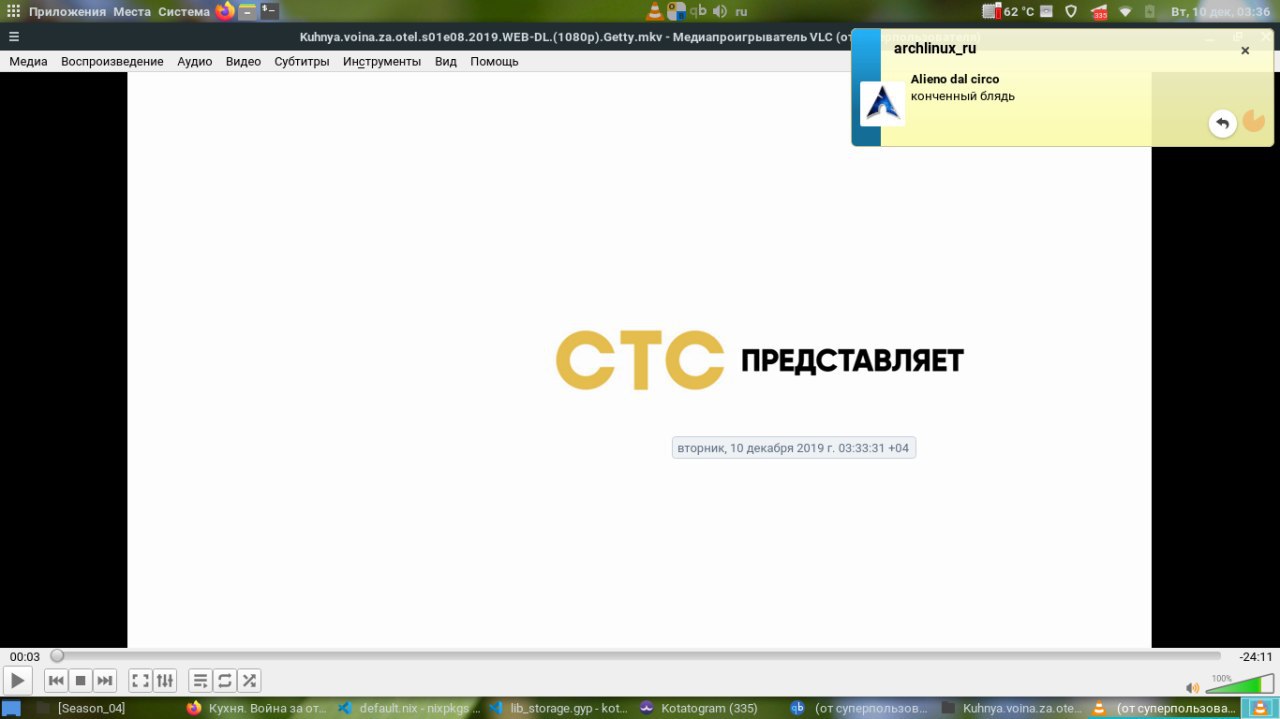Screen dimensions: 1280x719
Task: Open the Система panel menu
Action: (x=184, y=11)
